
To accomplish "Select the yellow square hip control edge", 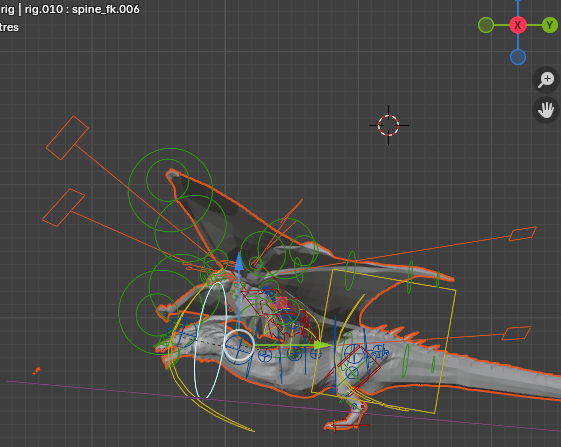I will 384,342.
